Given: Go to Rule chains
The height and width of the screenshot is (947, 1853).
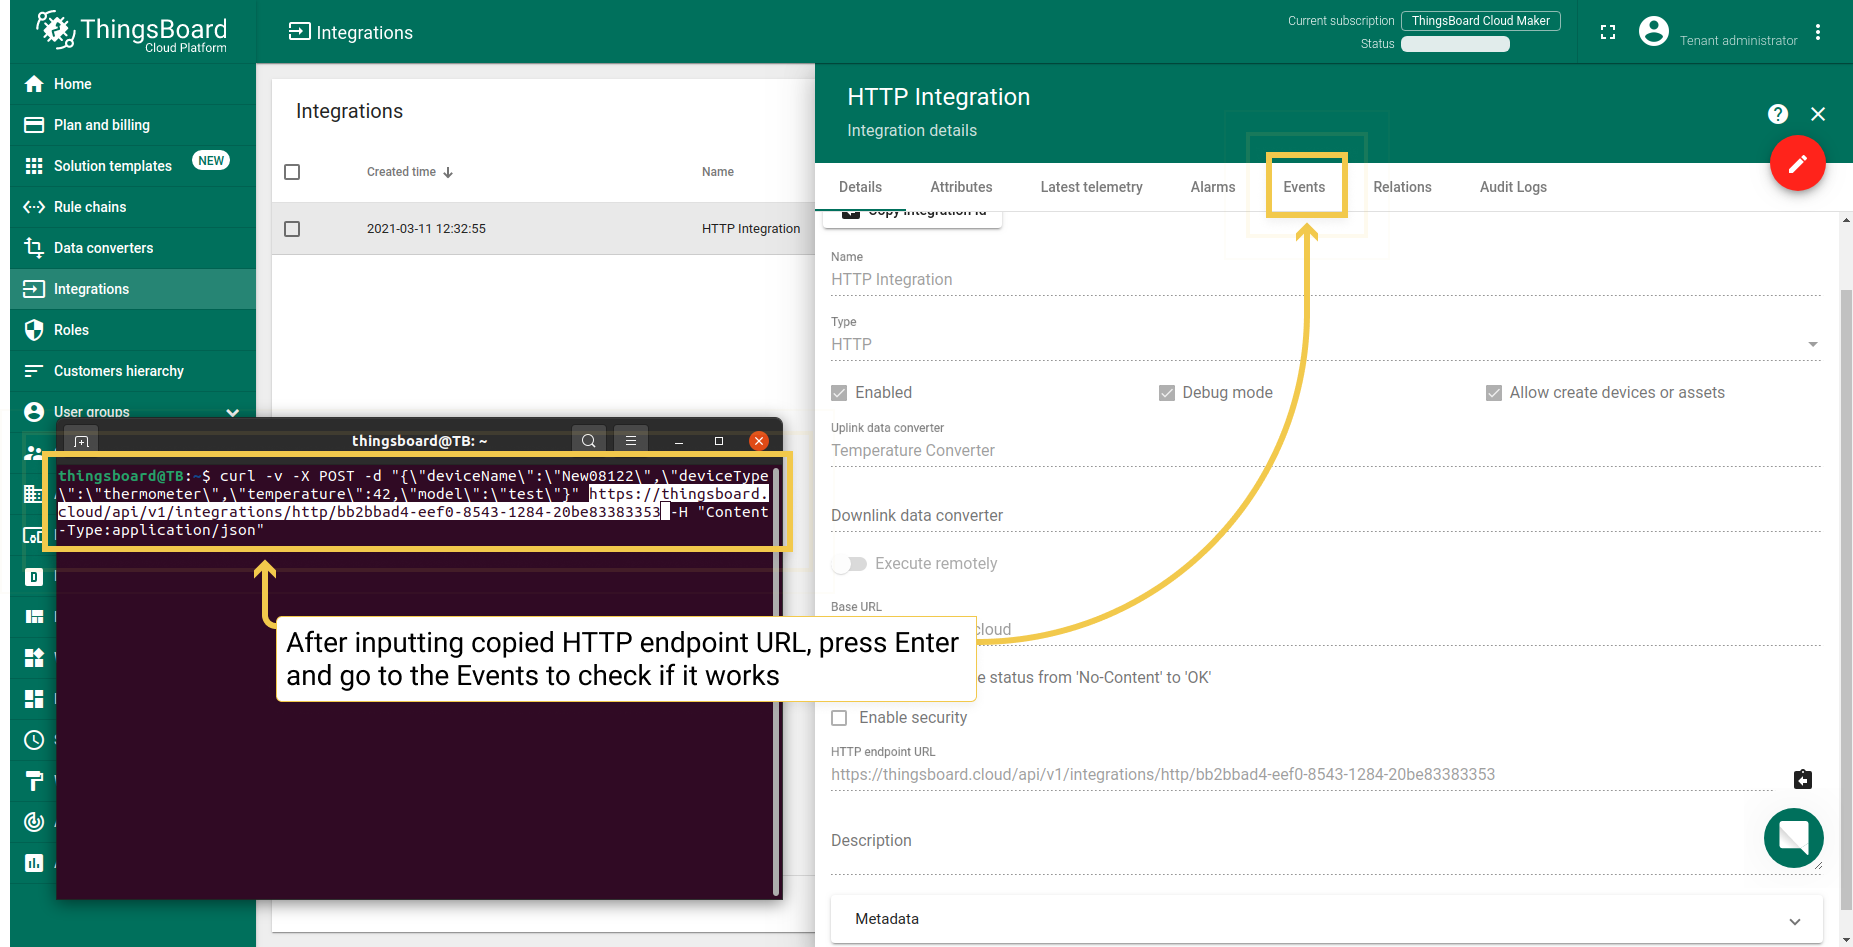Looking at the screenshot, I should [x=133, y=207].
